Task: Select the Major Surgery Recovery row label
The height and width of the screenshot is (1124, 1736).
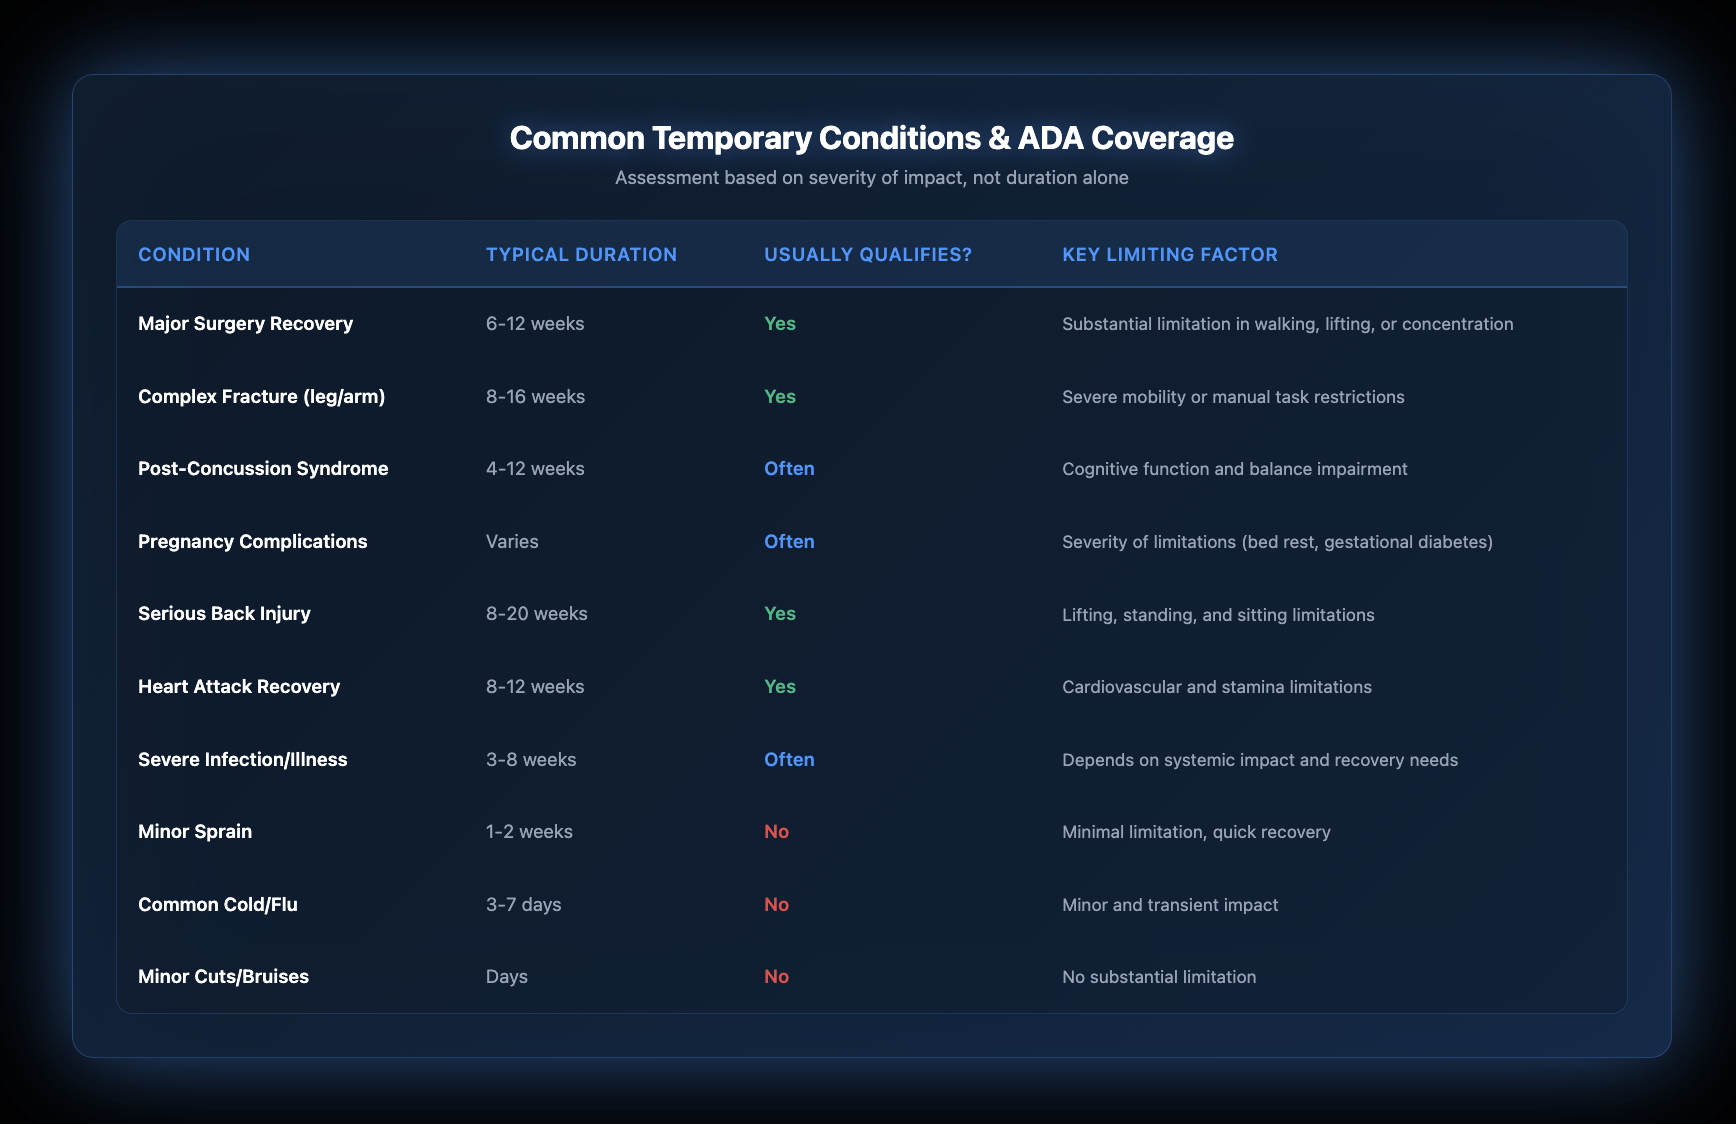Action: (245, 324)
